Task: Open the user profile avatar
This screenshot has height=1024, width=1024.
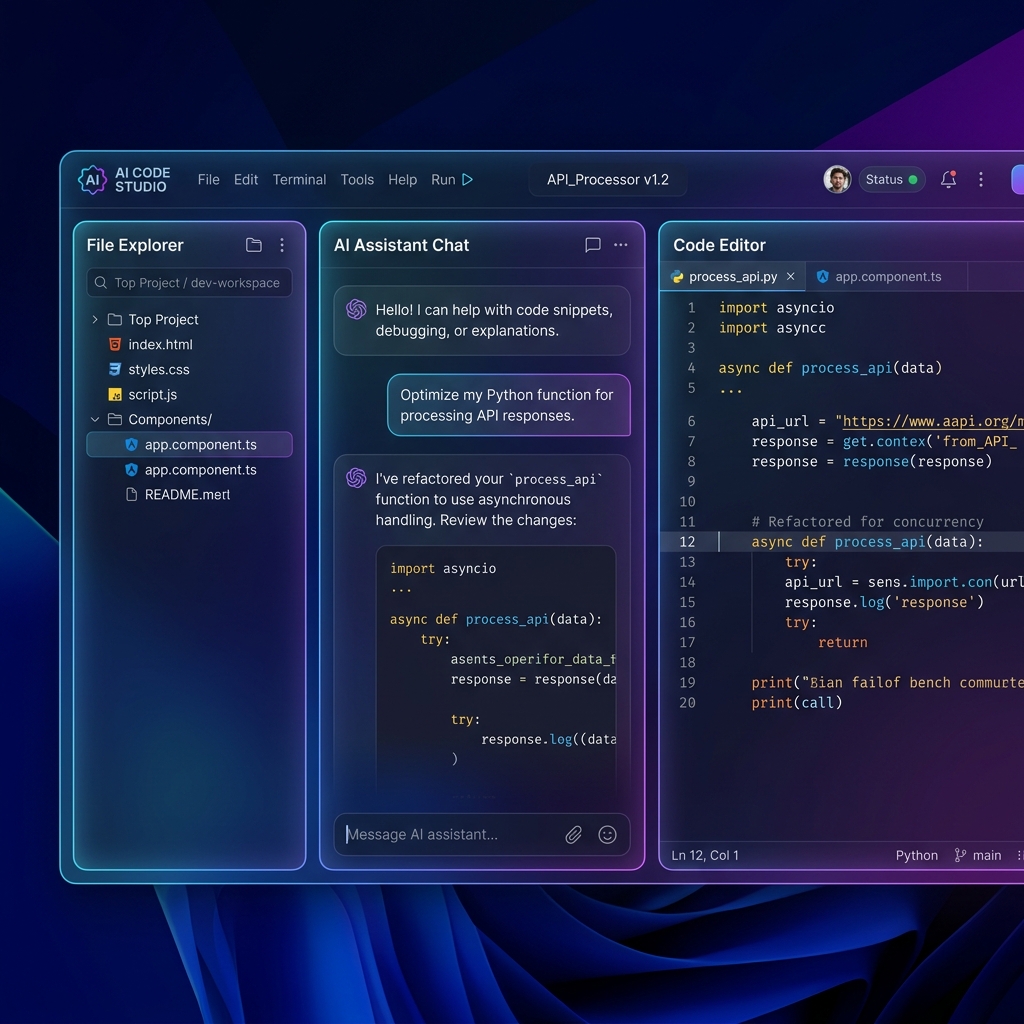Action: 837,180
